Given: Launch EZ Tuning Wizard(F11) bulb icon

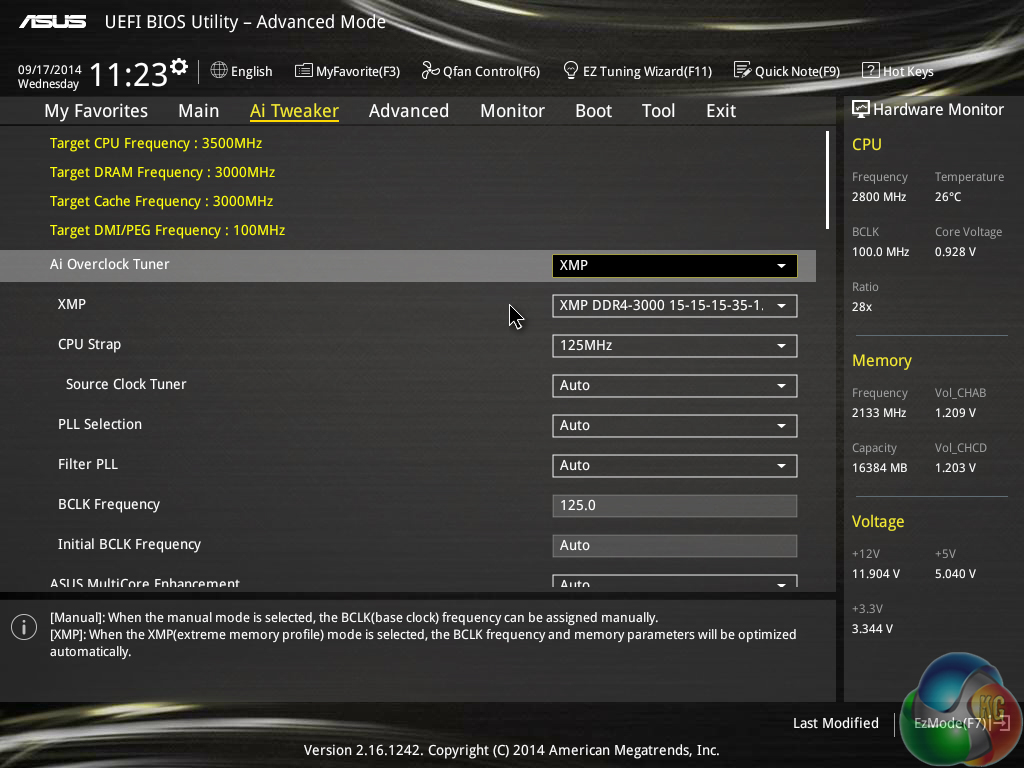Looking at the screenshot, I should point(571,71).
